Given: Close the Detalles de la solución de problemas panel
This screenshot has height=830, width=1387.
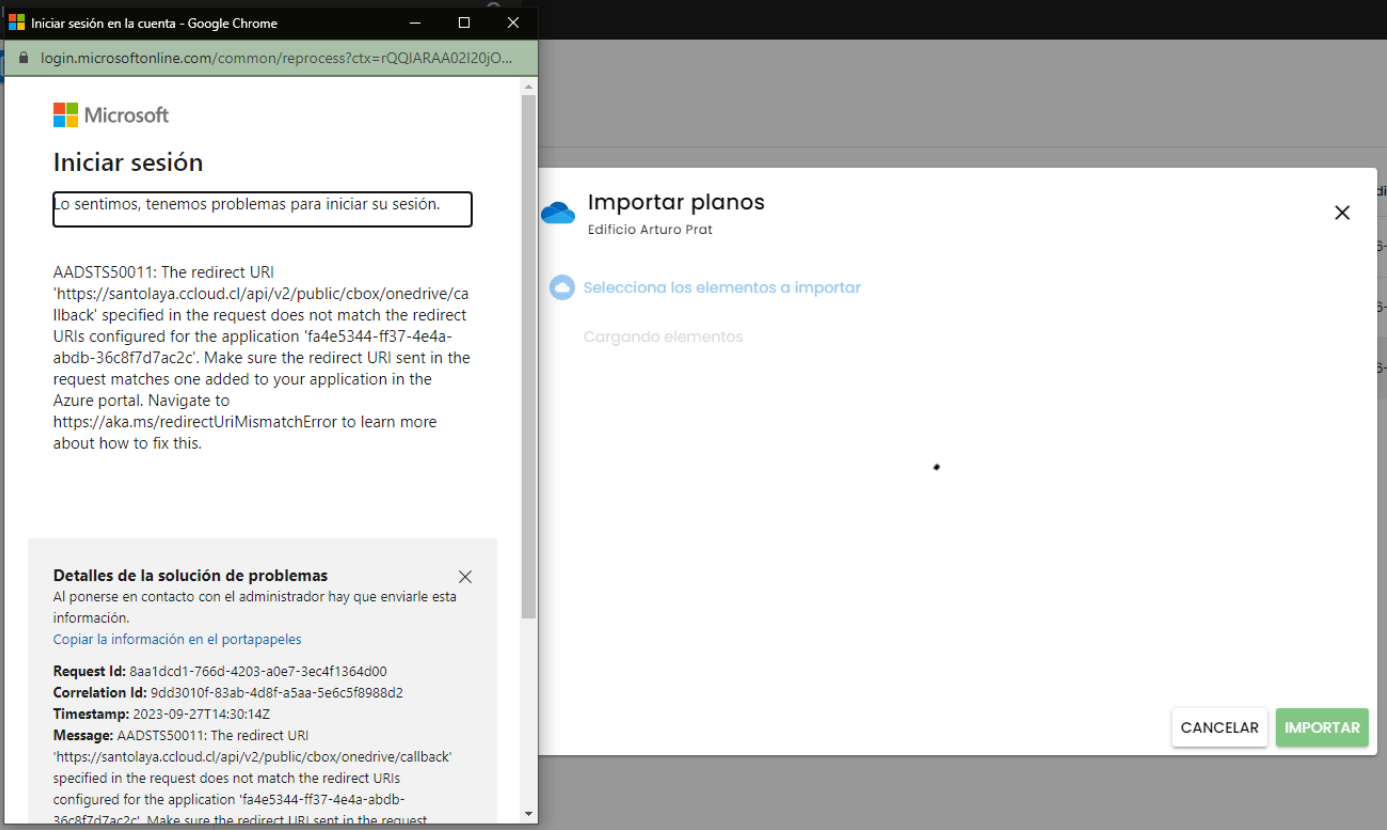Looking at the screenshot, I should tap(465, 577).
